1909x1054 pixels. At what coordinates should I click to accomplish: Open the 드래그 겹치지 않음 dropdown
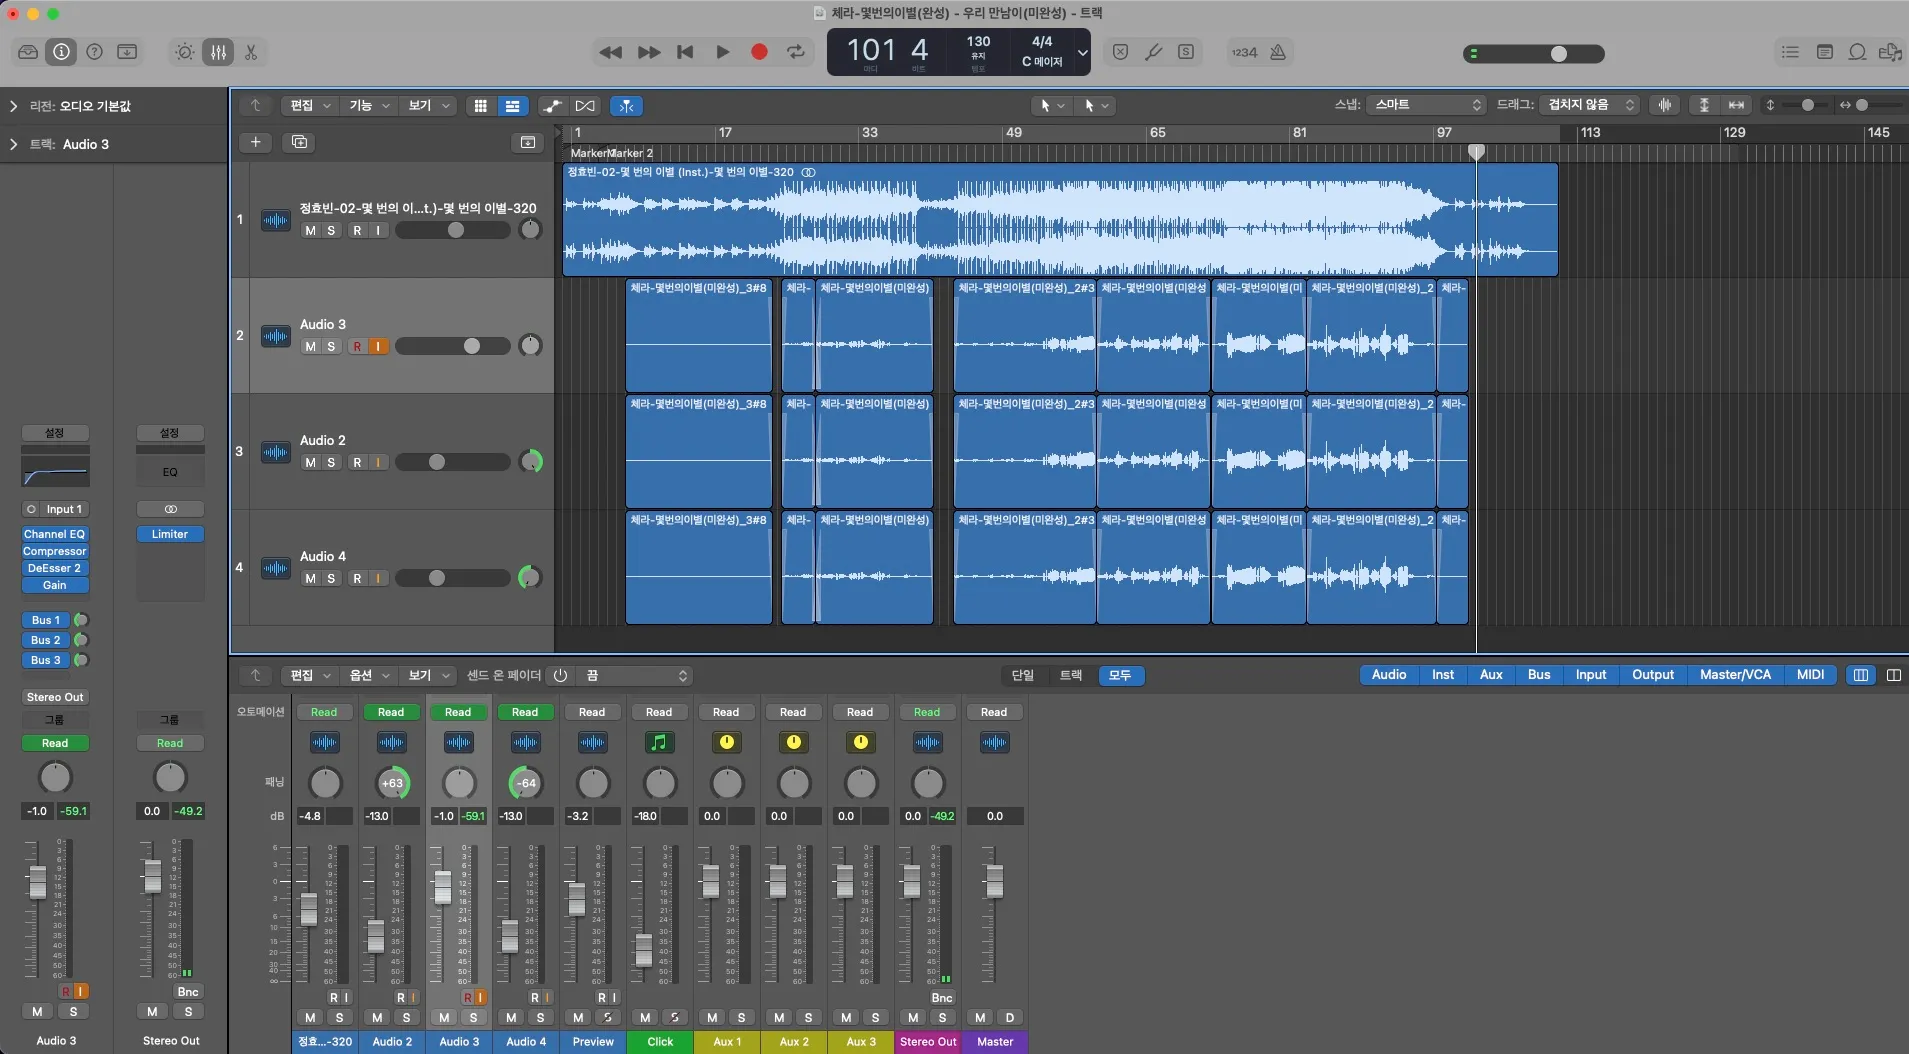[x=1590, y=104]
